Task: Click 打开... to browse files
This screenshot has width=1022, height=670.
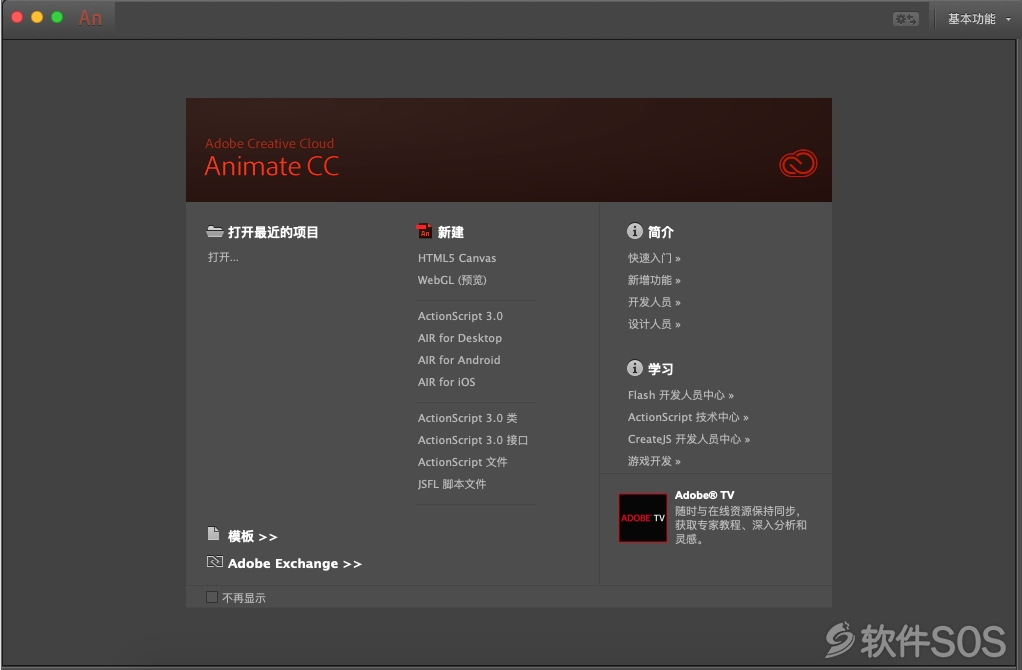Action: (x=223, y=257)
